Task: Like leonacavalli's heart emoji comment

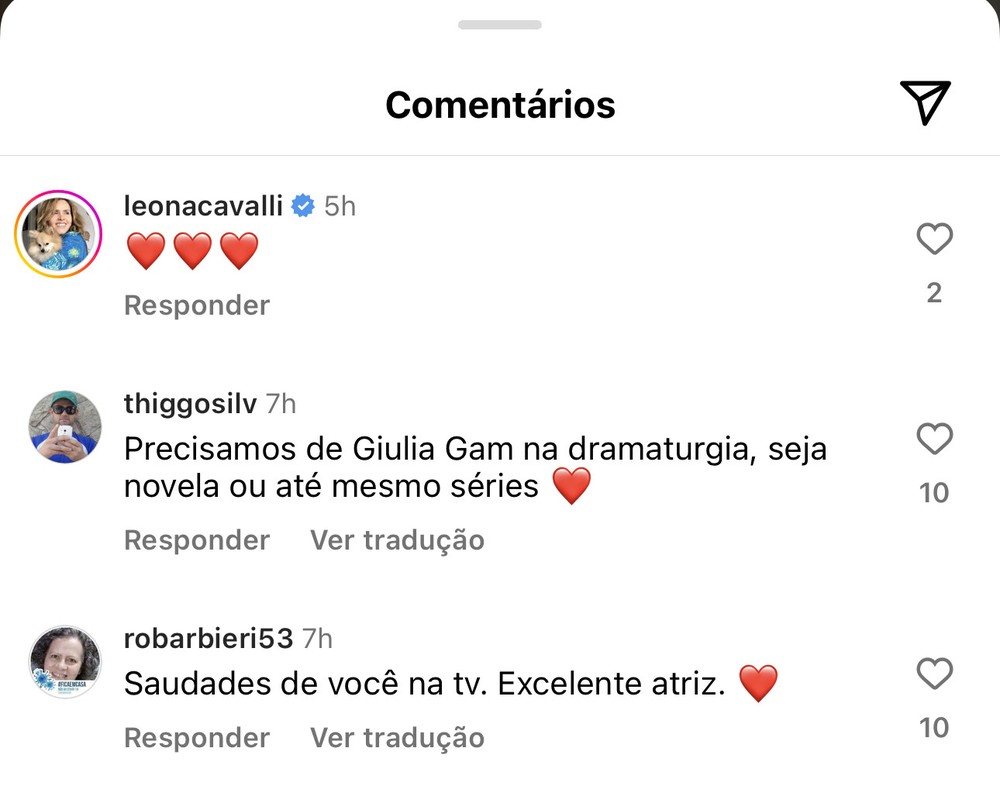Action: [x=934, y=239]
